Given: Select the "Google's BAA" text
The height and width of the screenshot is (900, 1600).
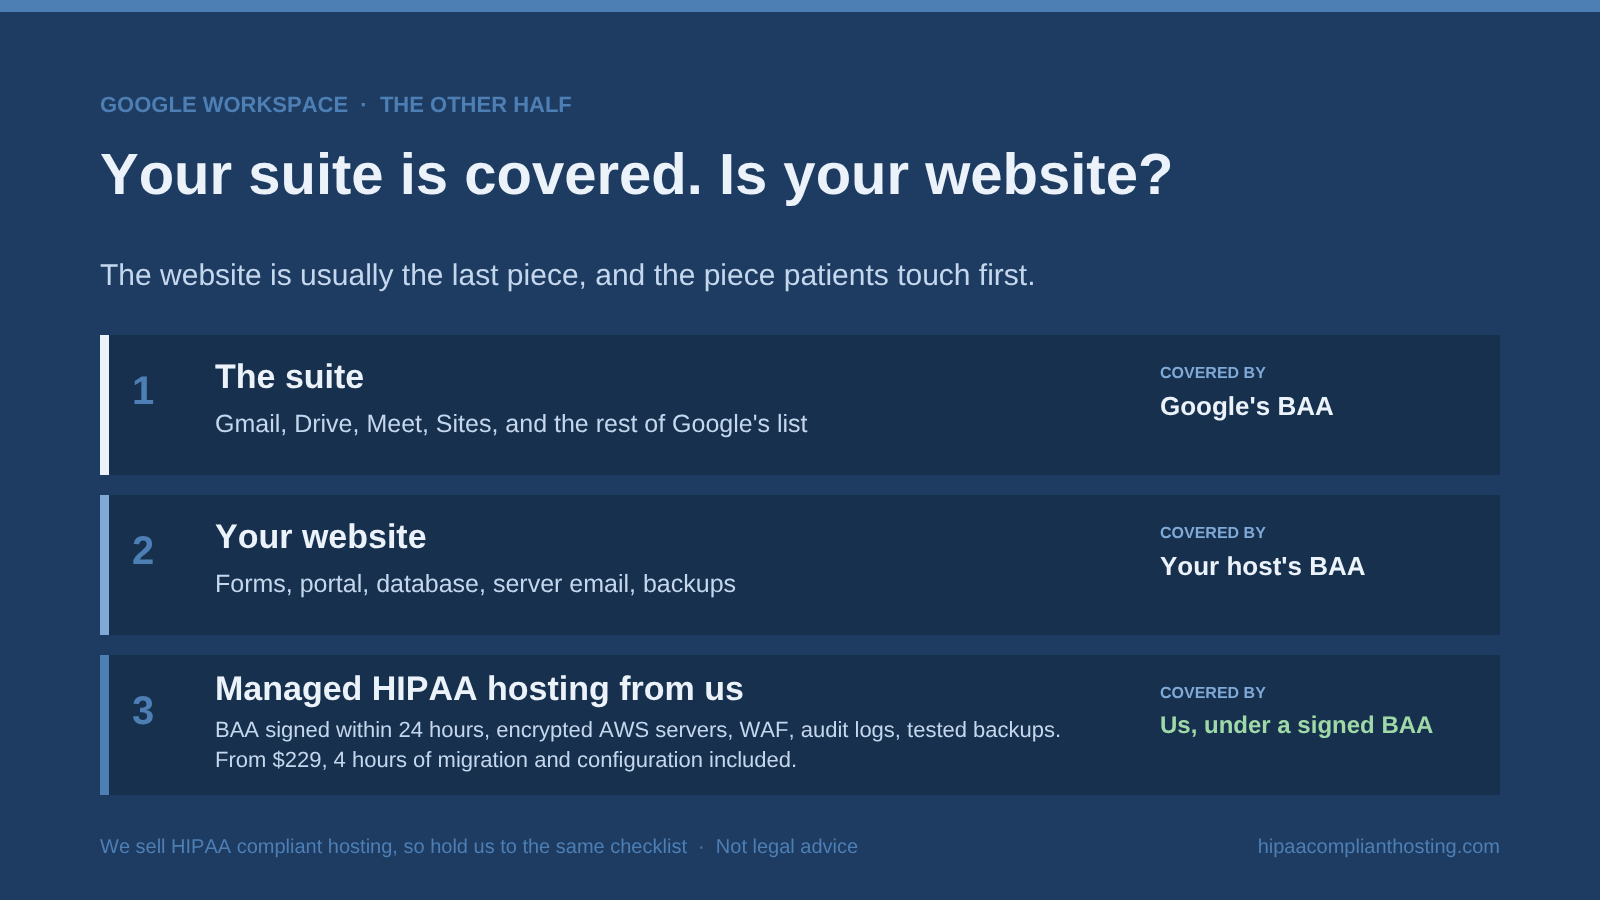Looking at the screenshot, I should [x=1246, y=406].
